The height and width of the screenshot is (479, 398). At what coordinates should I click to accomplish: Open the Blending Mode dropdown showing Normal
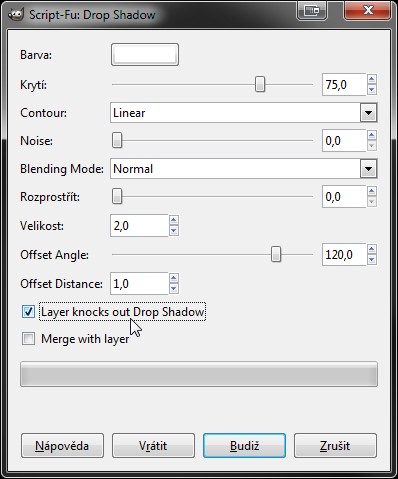pos(244,169)
